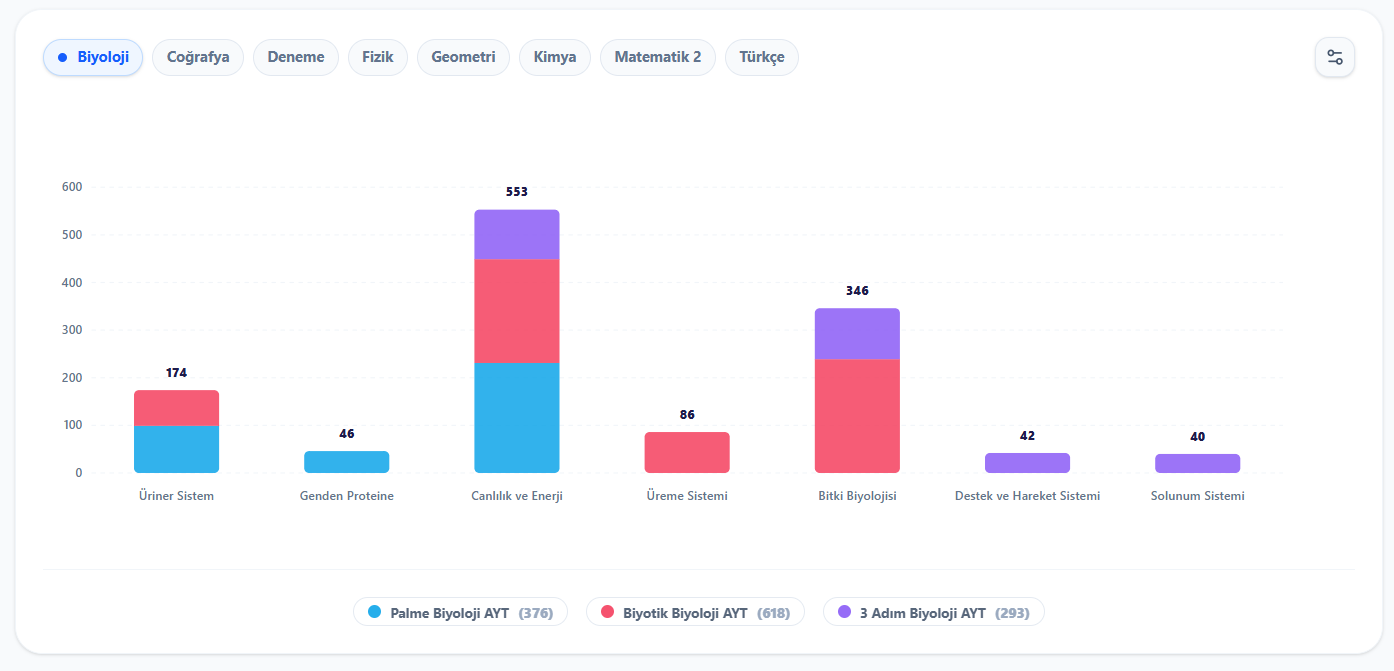Hide the 3 Adım Biyoloji AYT series
Image resolution: width=1394 pixels, height=671 pixels.
point(933,612)
